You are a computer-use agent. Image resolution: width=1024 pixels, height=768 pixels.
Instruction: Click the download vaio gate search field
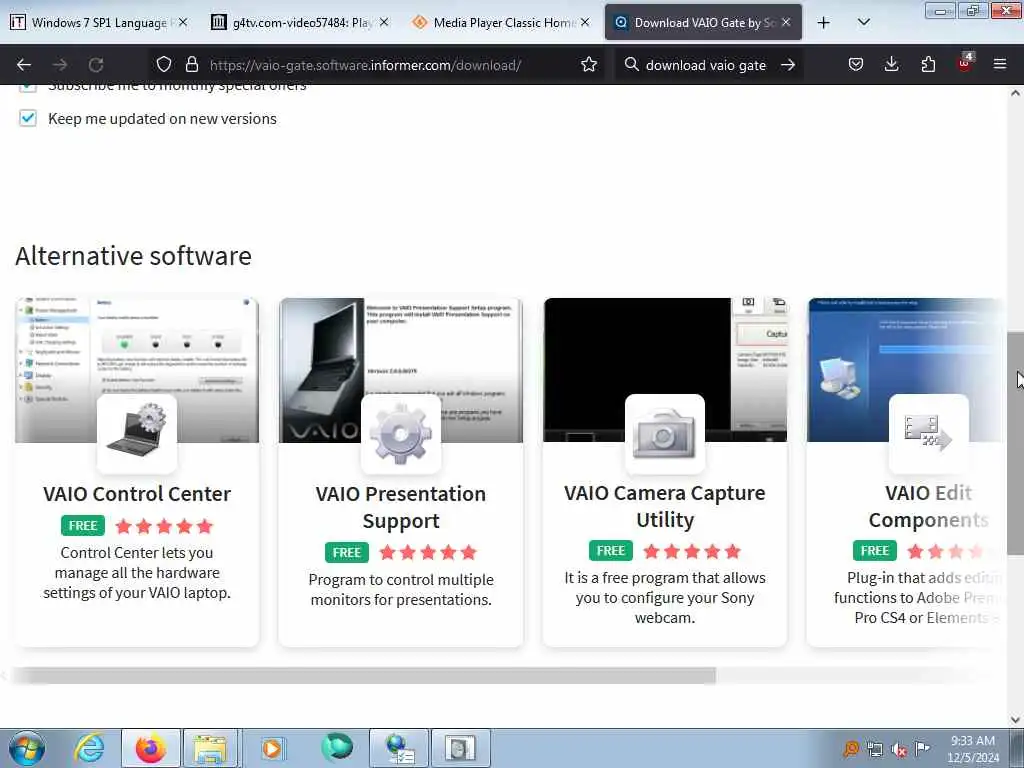[705, 65]
